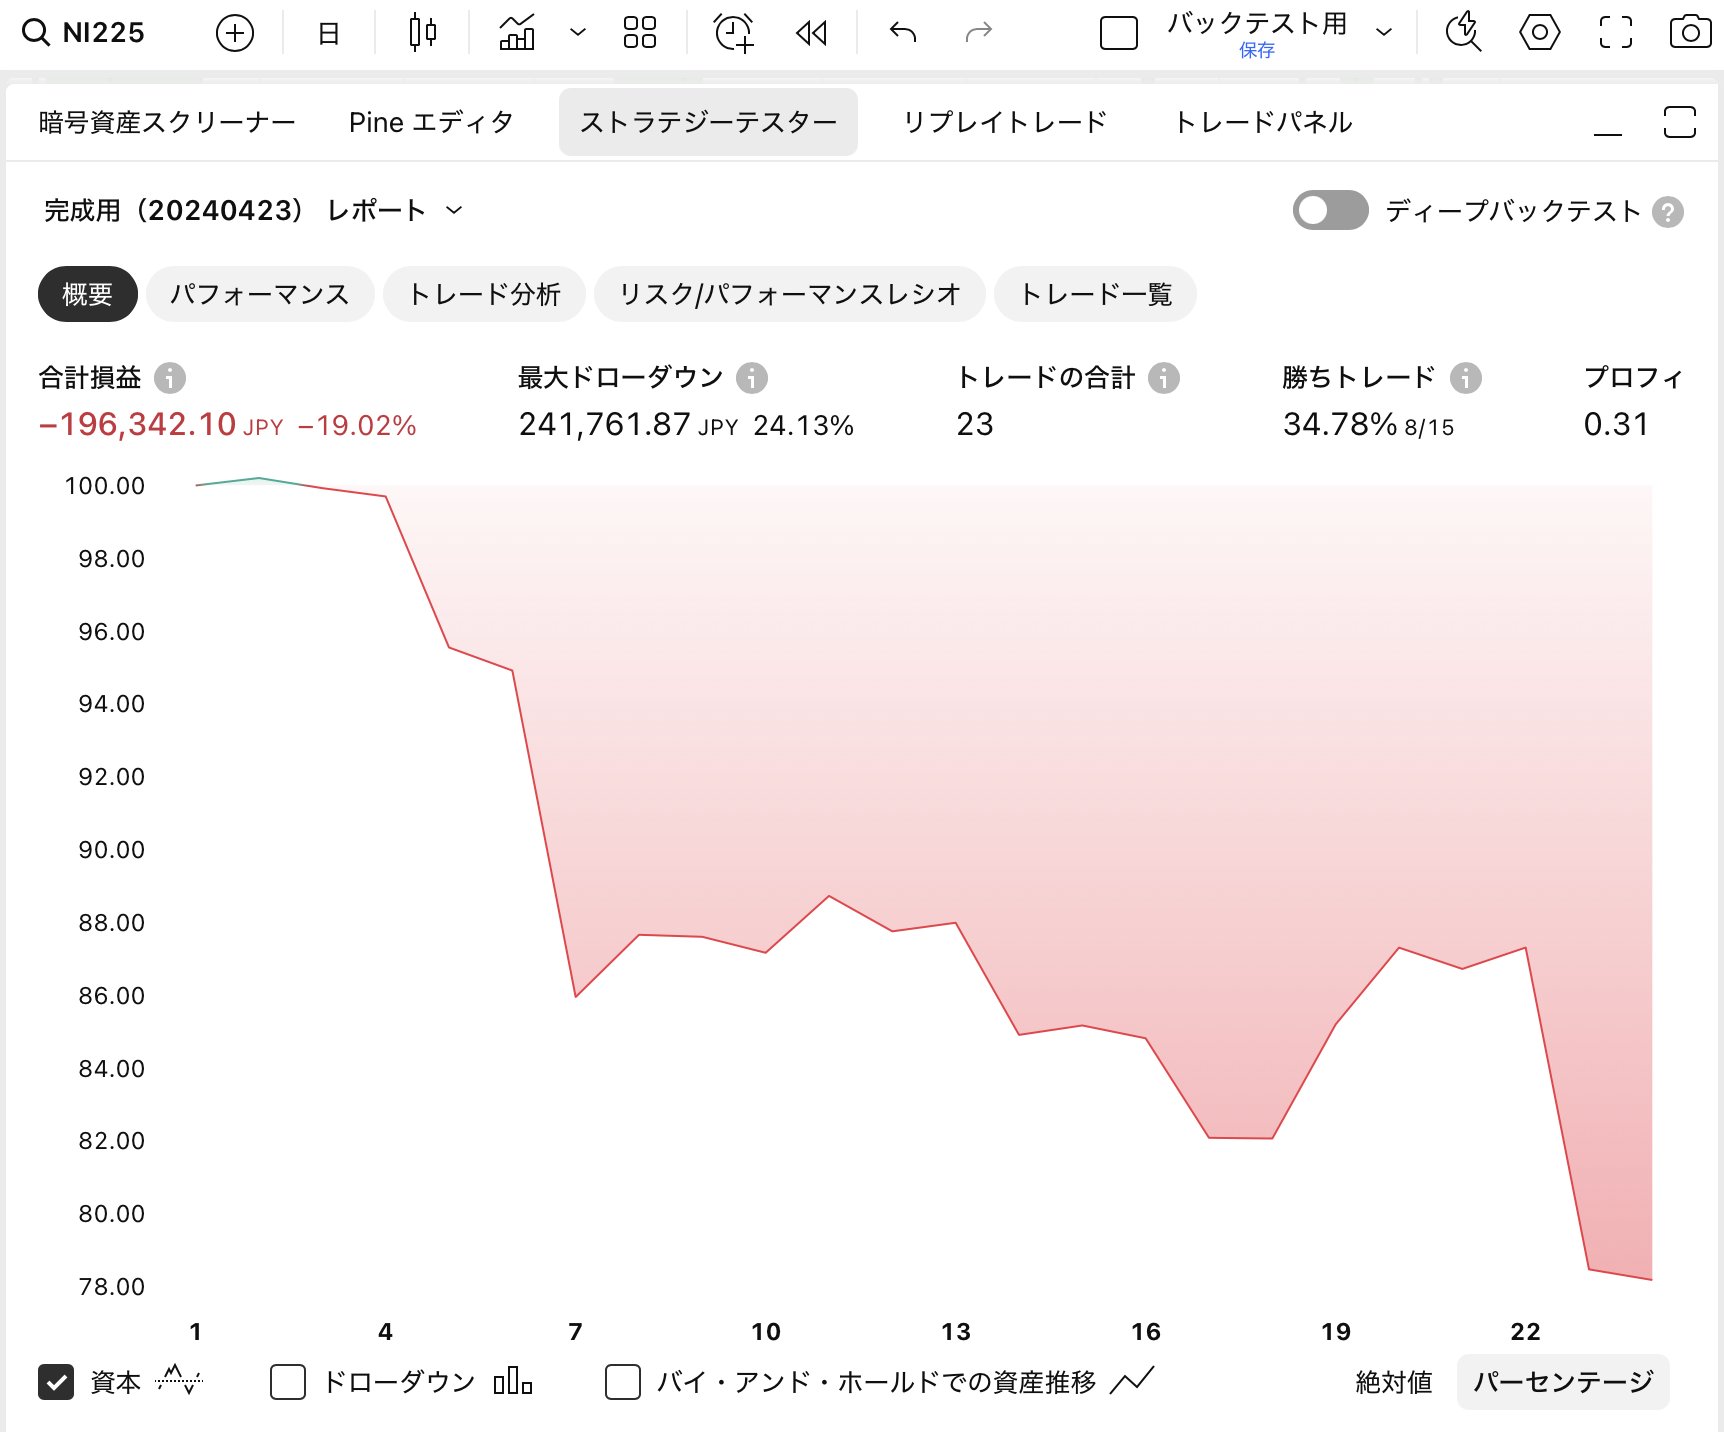Click total loss value −196,342.10
Screen dimensions: 1724x1432
(137, 424)
